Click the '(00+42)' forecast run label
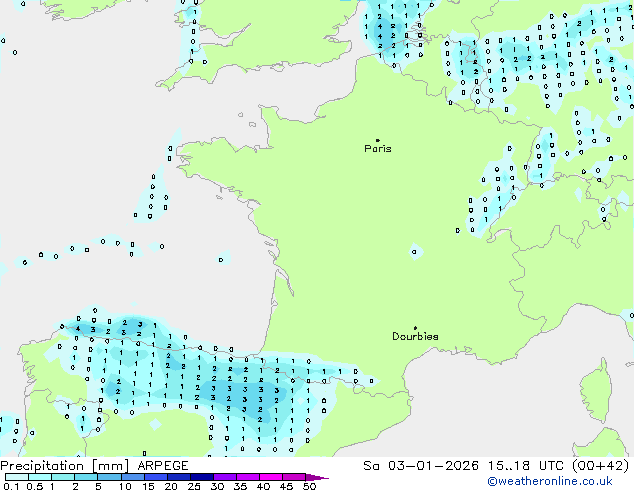This screenshot has width=634, height=490. [x=601, y=466]
